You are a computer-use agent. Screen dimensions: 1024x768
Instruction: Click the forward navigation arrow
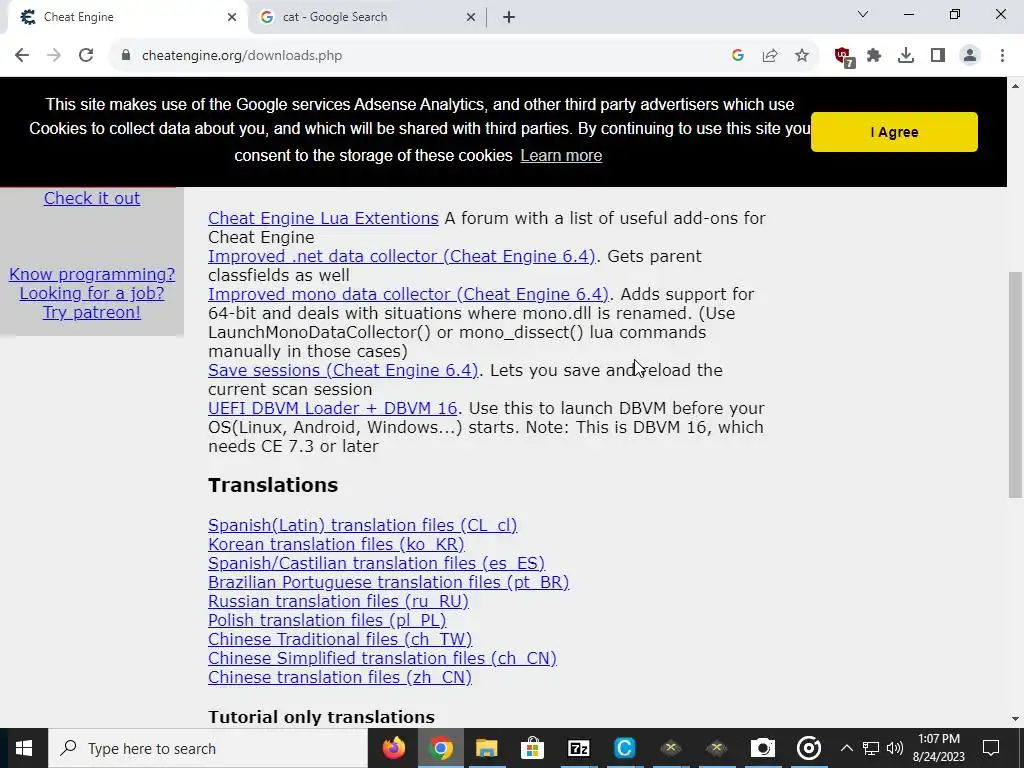pos(54,56)
